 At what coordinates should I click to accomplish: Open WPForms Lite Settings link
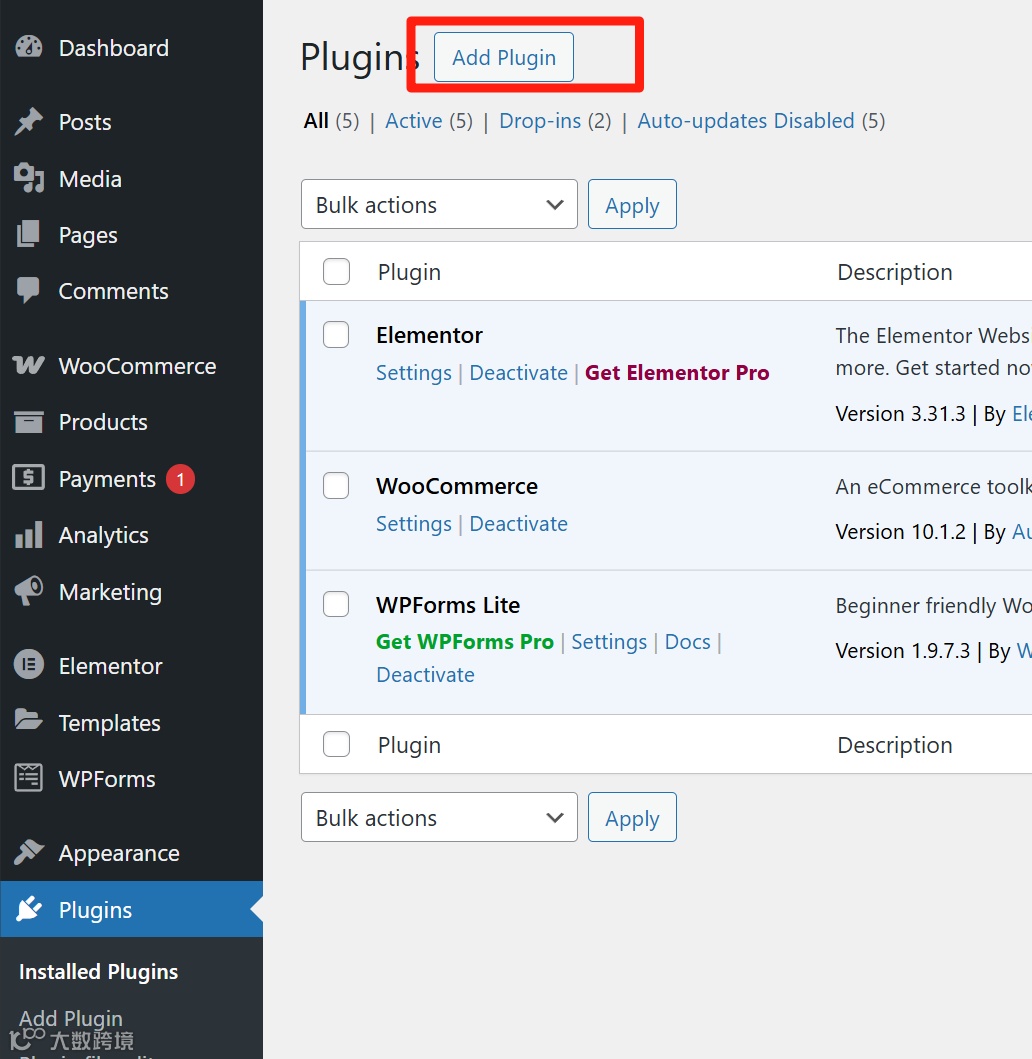click(609, 642)
